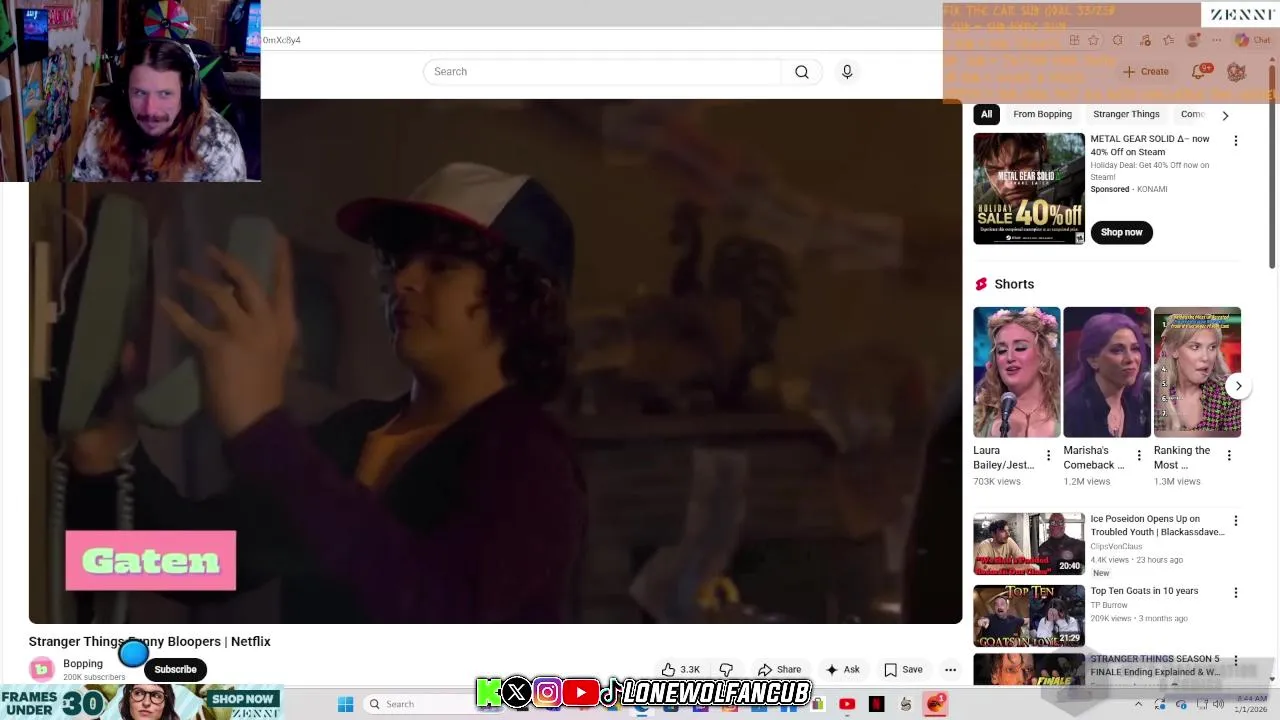Dislike the video with the thumbs-down icon

tap(727, 670)
